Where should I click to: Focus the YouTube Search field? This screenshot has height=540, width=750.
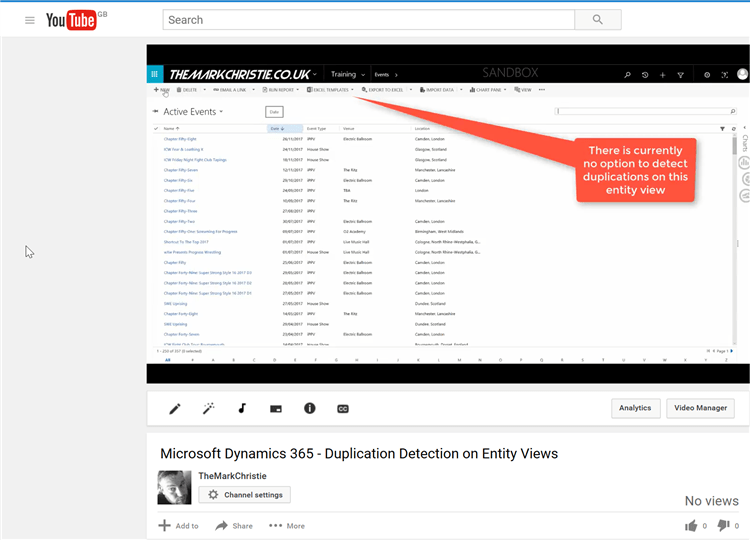pos(368,20)
